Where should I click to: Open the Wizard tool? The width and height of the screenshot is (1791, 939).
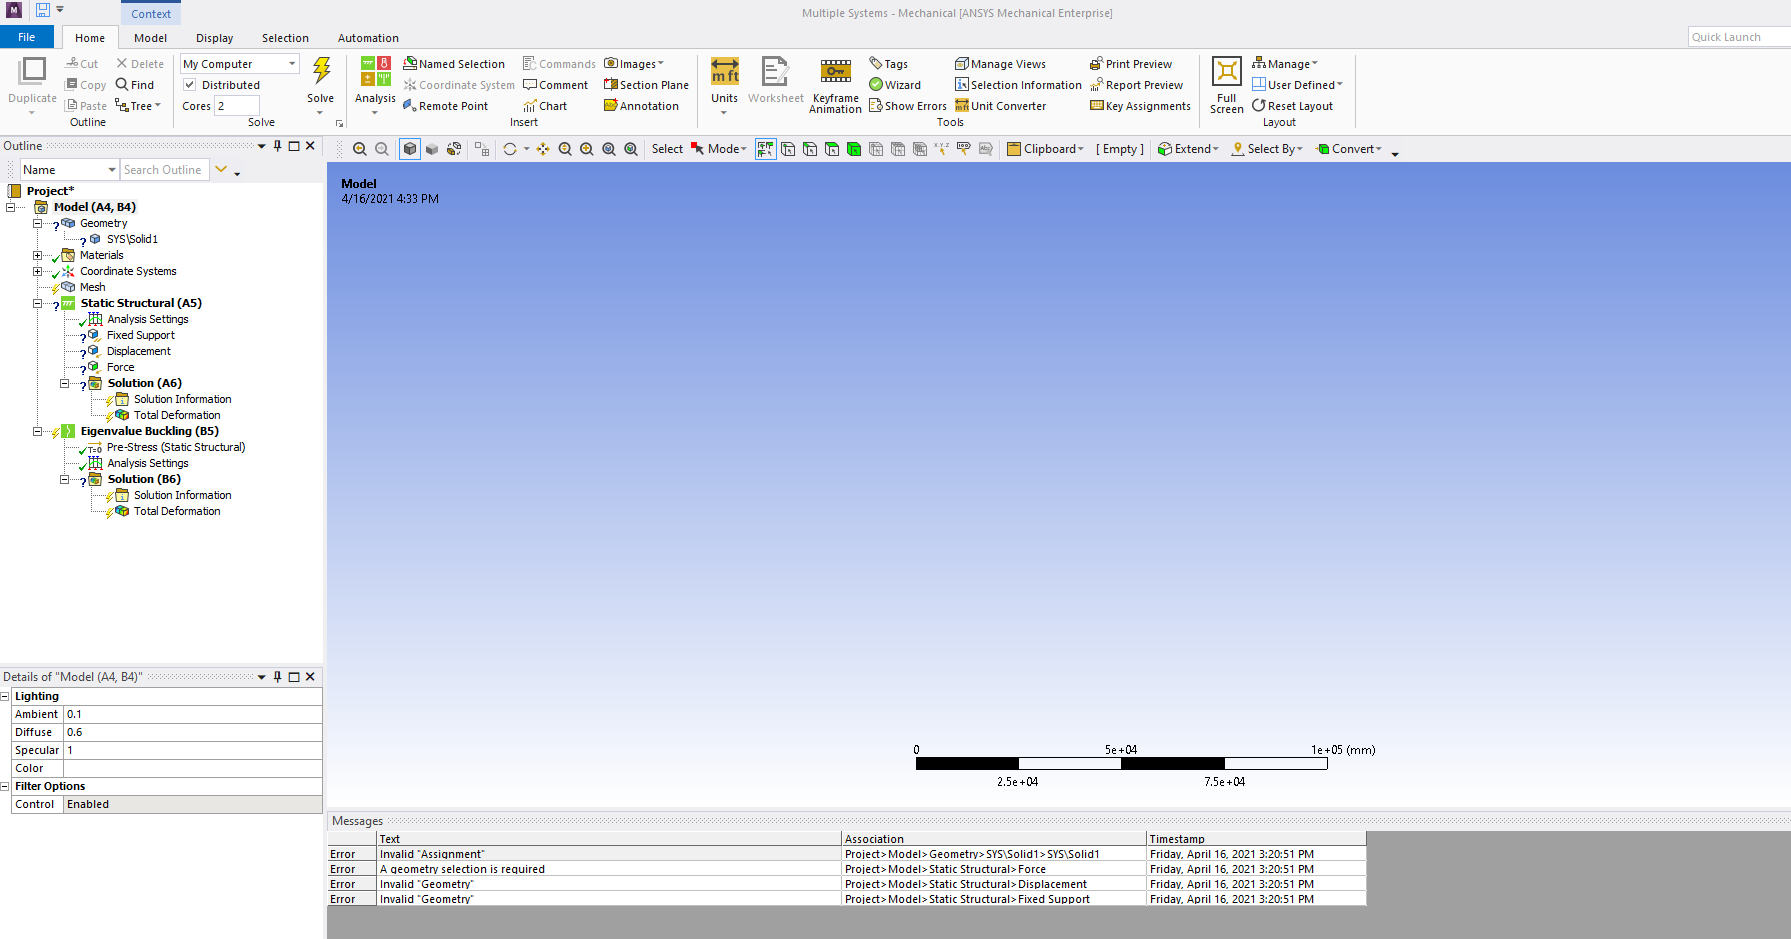pyautogui.click(x=895, y=85)
